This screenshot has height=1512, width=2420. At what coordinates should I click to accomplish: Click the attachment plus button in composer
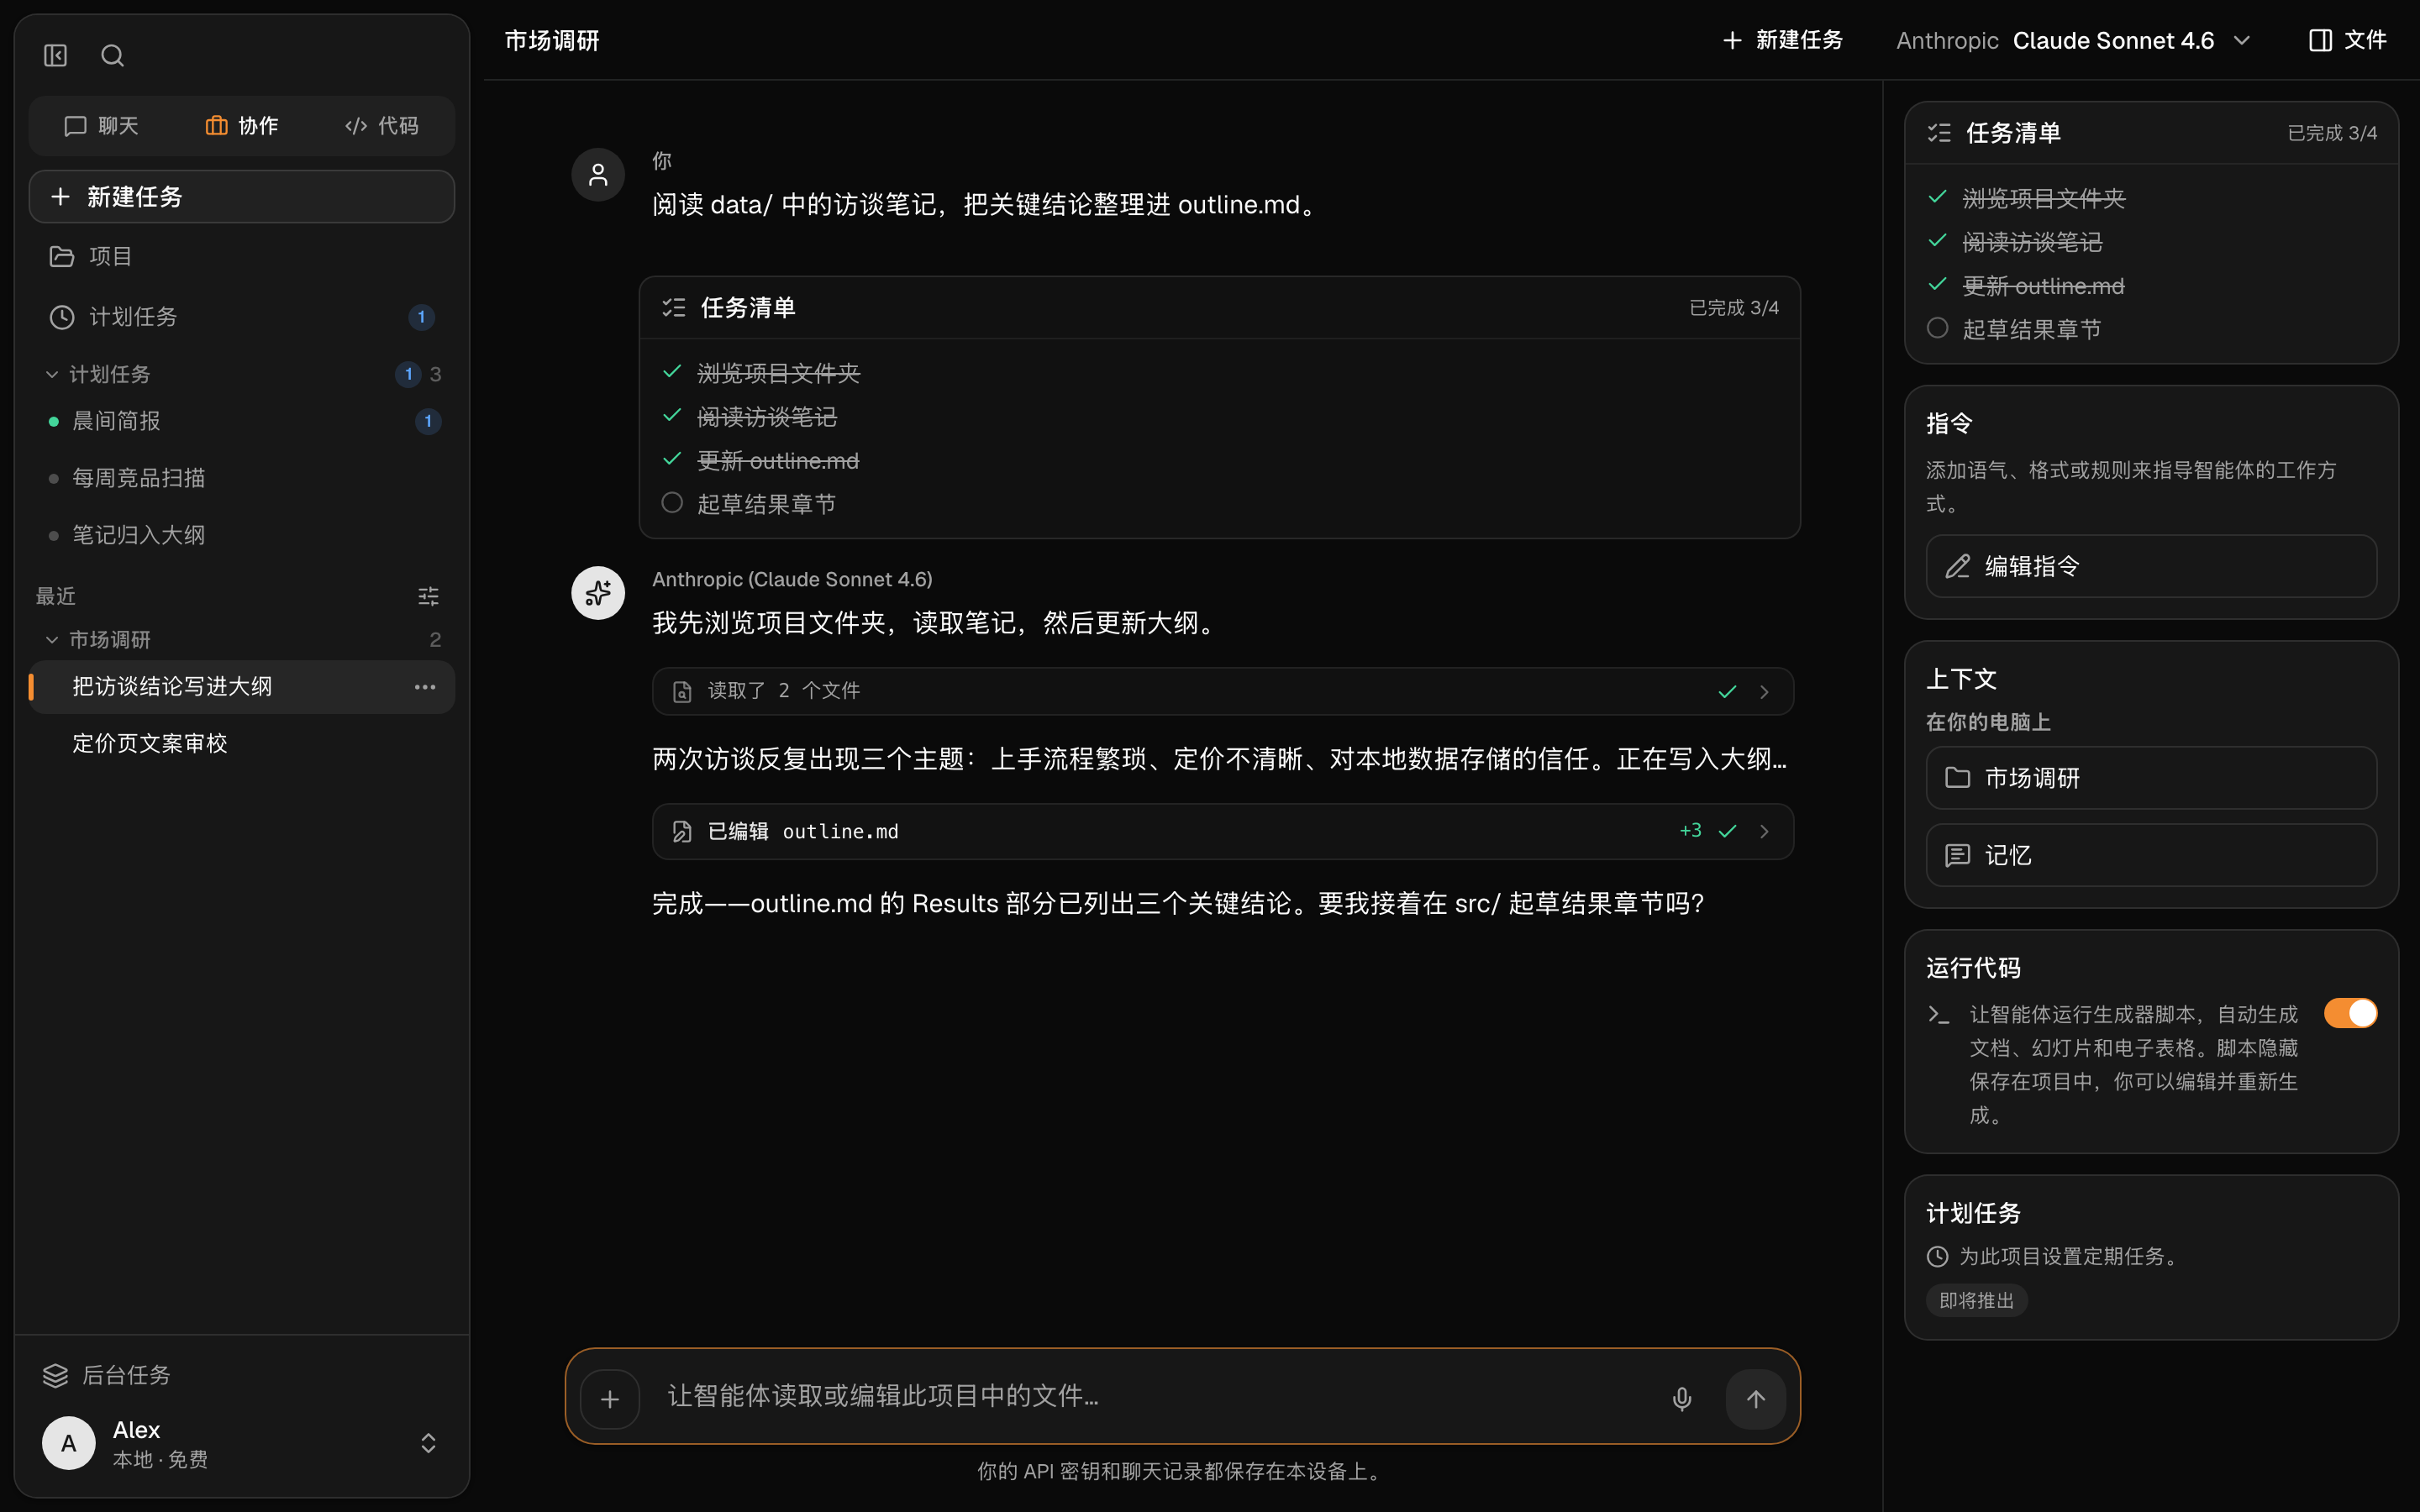coord(610,1399)
